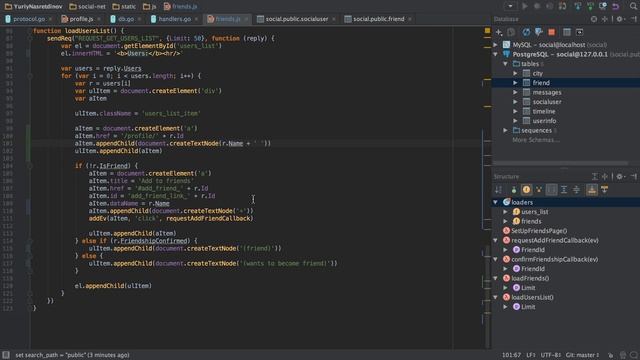Select the socialuser table in Database tree

(x=547, y=102)
